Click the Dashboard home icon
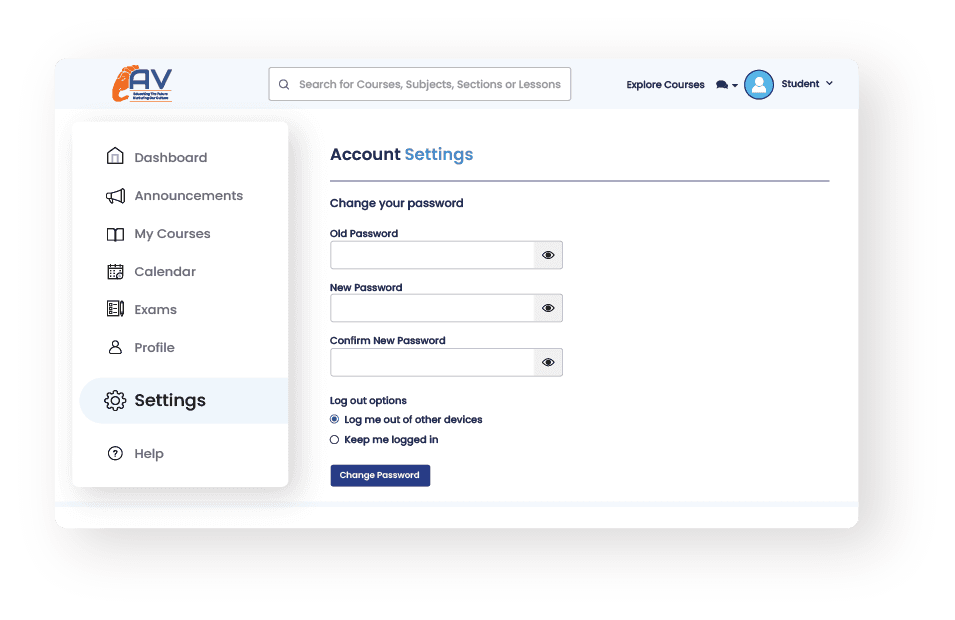This screenshot has height=620, width=955. [x=115, y=157]
